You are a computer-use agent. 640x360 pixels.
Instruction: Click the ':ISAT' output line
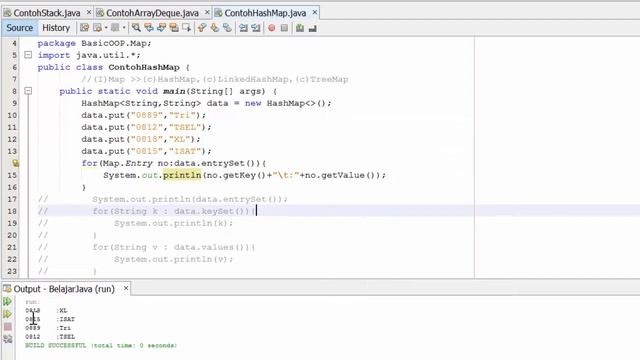point(66,319)
